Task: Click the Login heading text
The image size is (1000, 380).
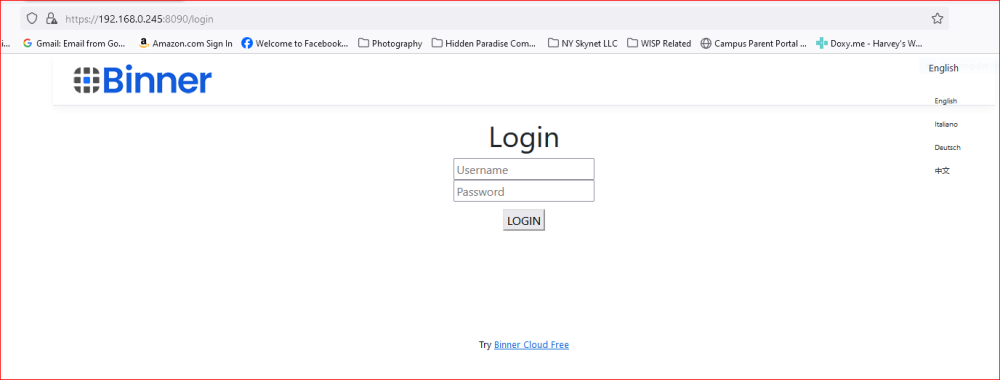Action: (524, 138)
